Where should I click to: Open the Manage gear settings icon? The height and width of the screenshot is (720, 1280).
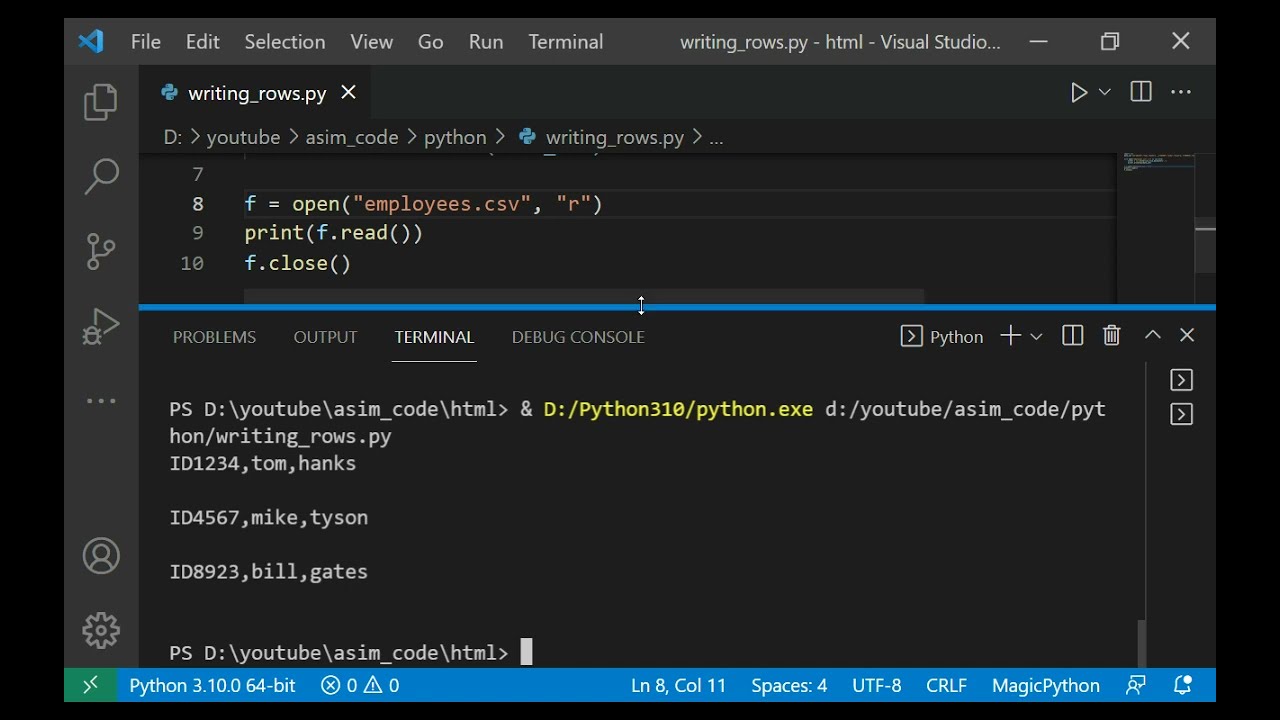click(101, 630)
